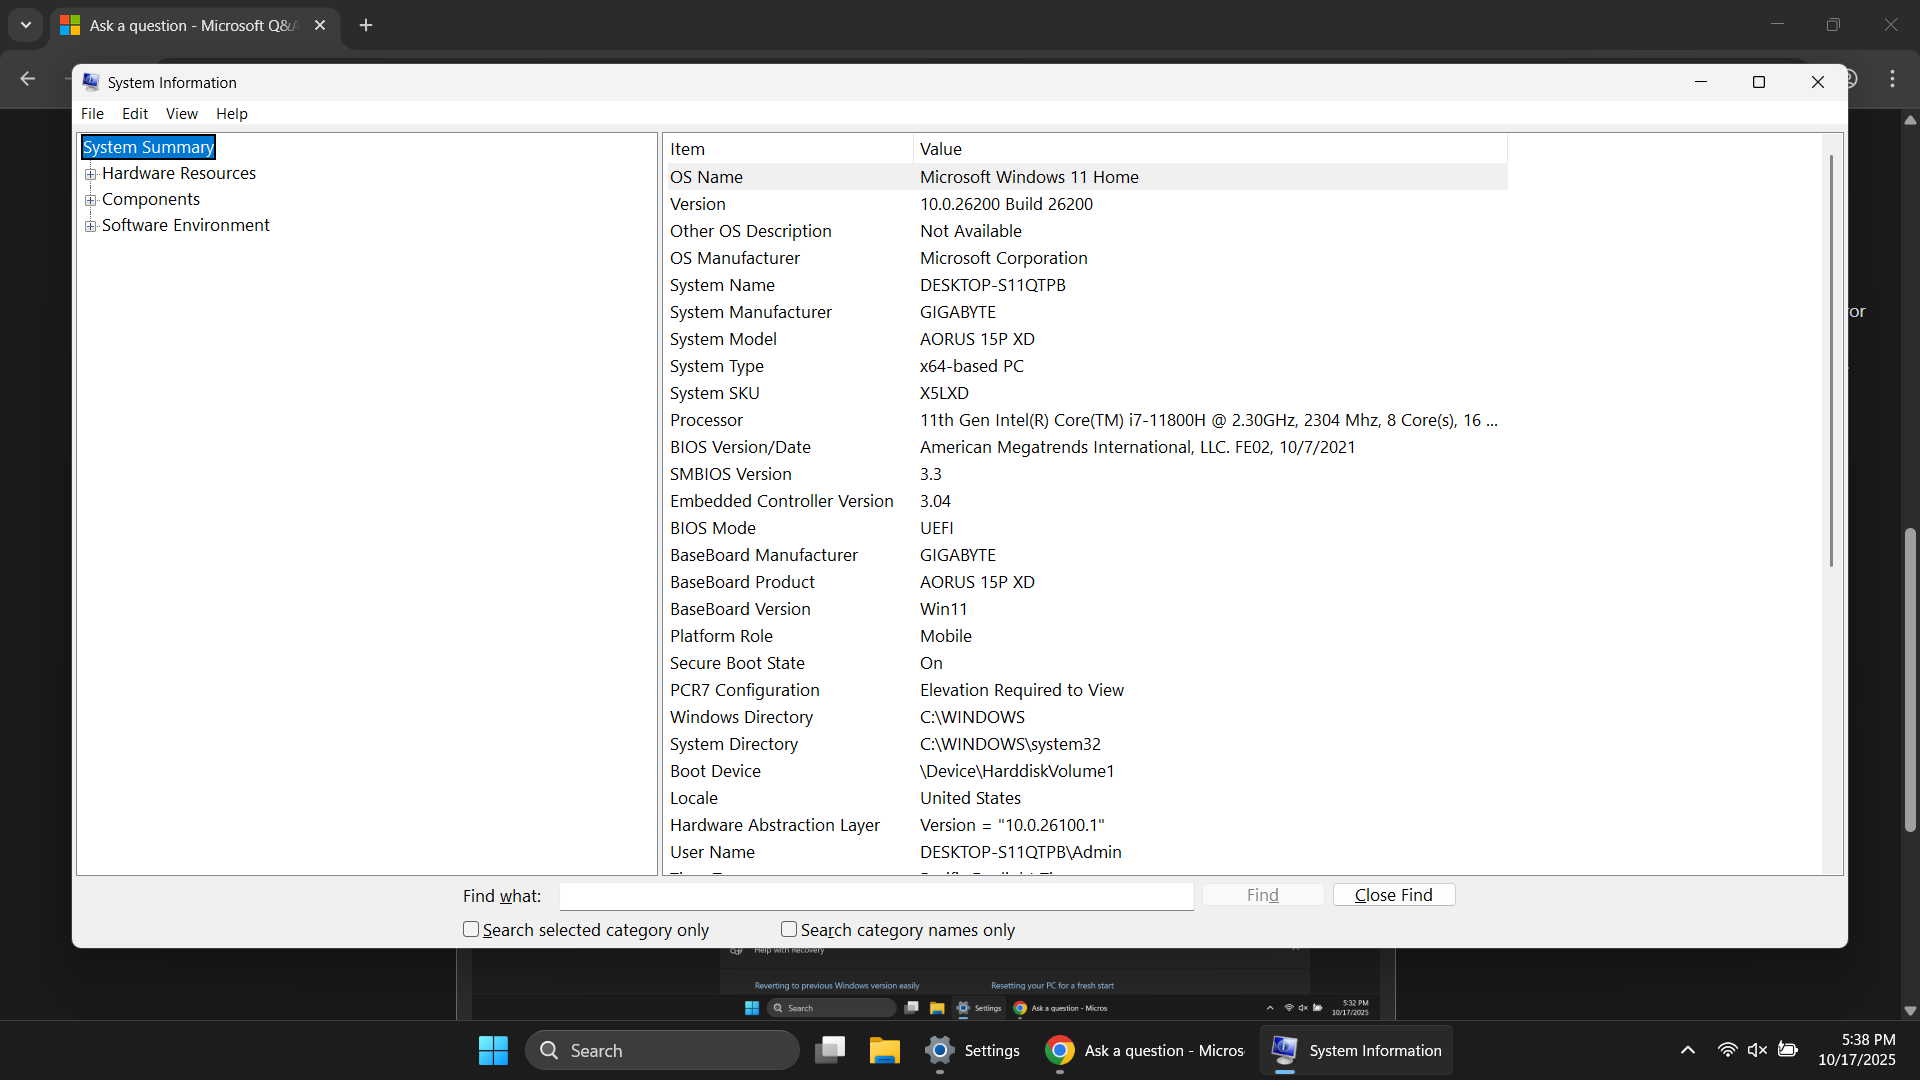Screen dimensions: 1920x1080
Task: Launch File Explorer from the taskbar
Action: coord(884,1050)
